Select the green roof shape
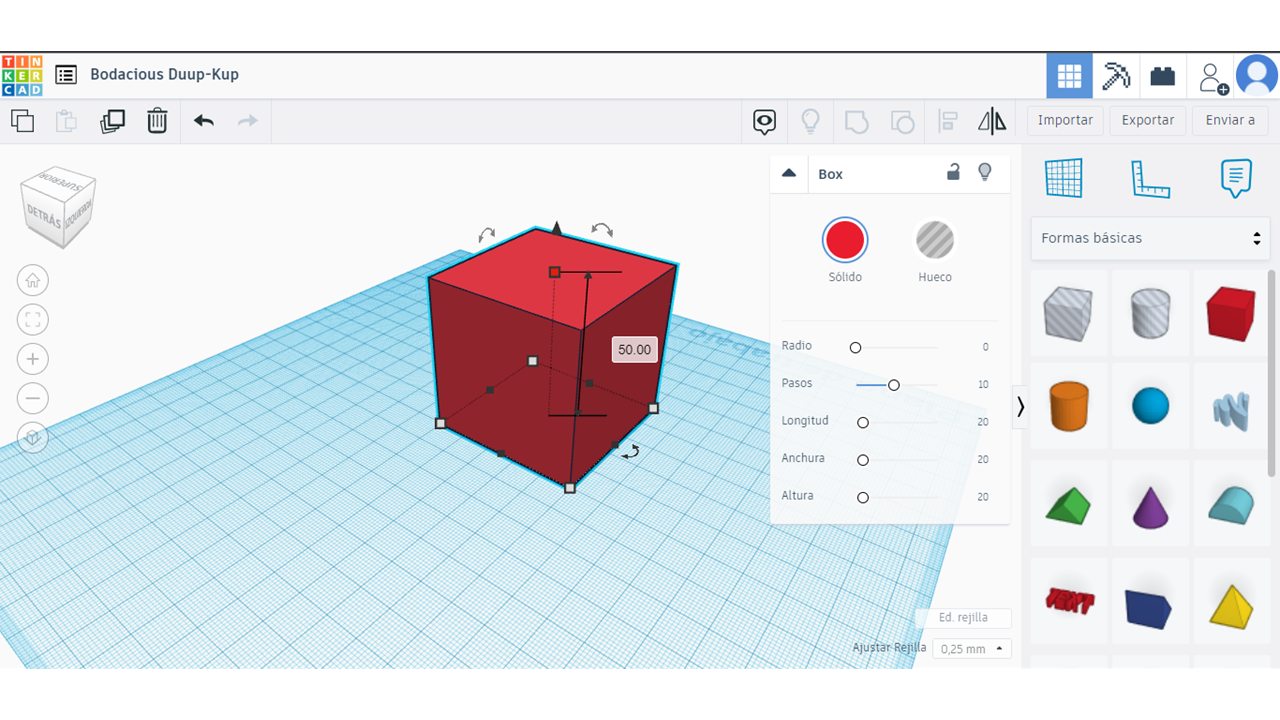Screen dimensions: 1280x720 click(1068, 505)
